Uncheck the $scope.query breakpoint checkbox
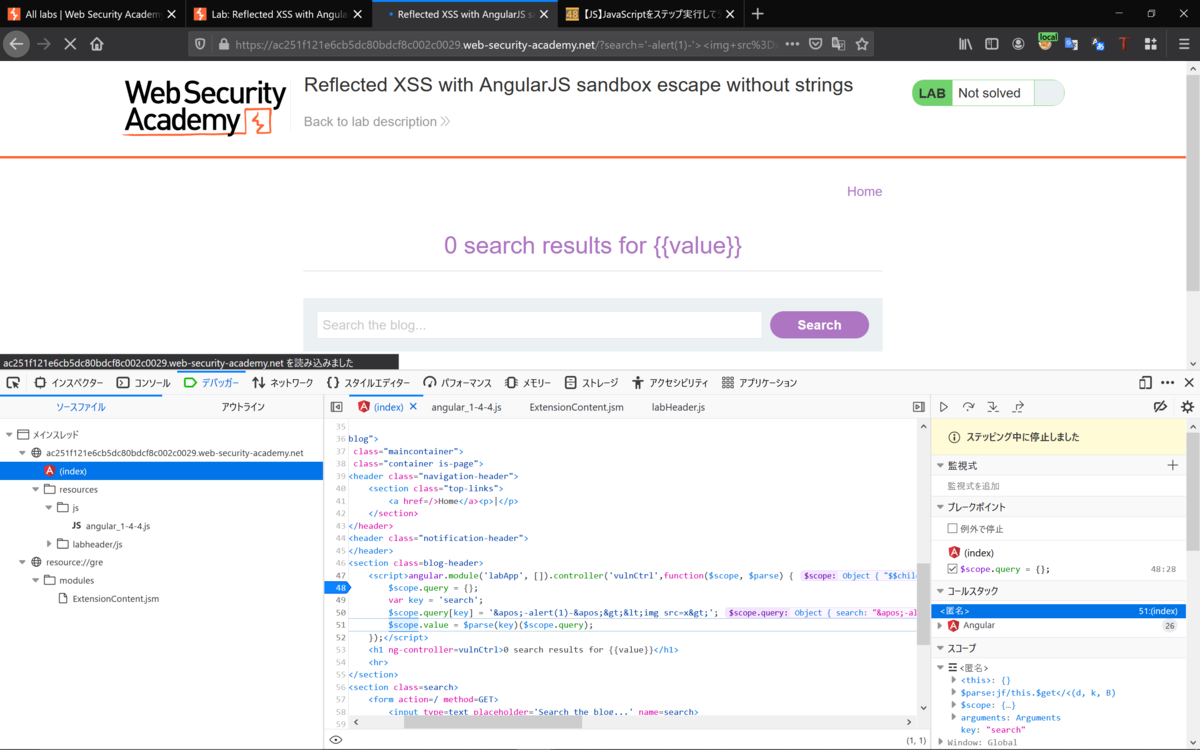The height and width of the screenshot is (750, 1200). [x=953, y=569]
